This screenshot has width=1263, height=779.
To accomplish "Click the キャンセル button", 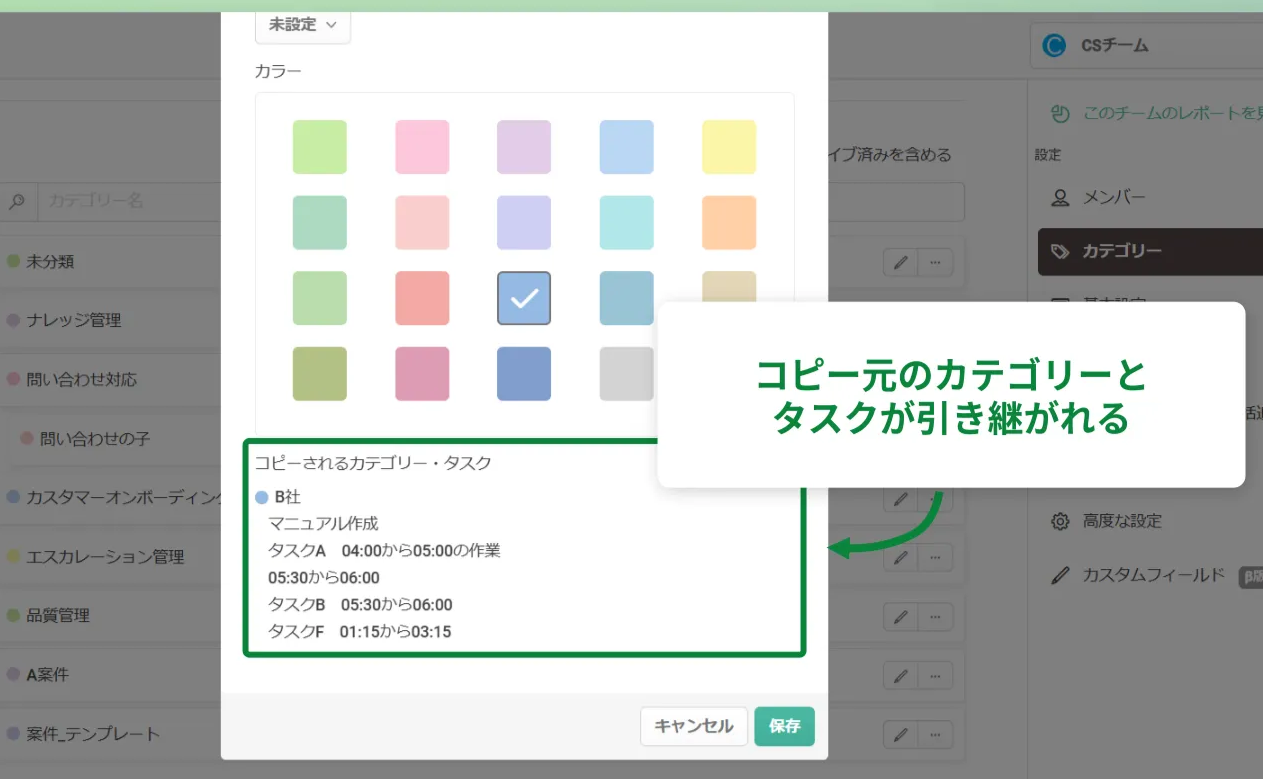I will (x=693, y=727).
